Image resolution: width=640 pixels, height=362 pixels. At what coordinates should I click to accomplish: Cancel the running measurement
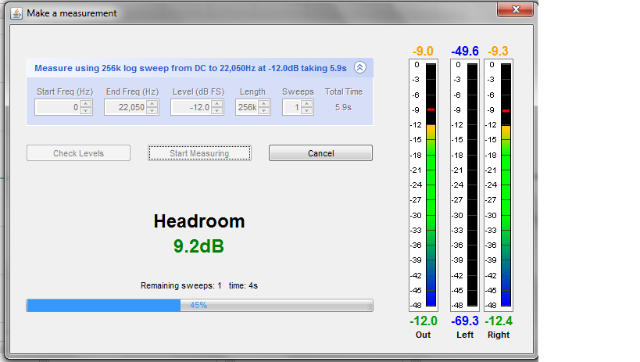[x=321, y=153]
